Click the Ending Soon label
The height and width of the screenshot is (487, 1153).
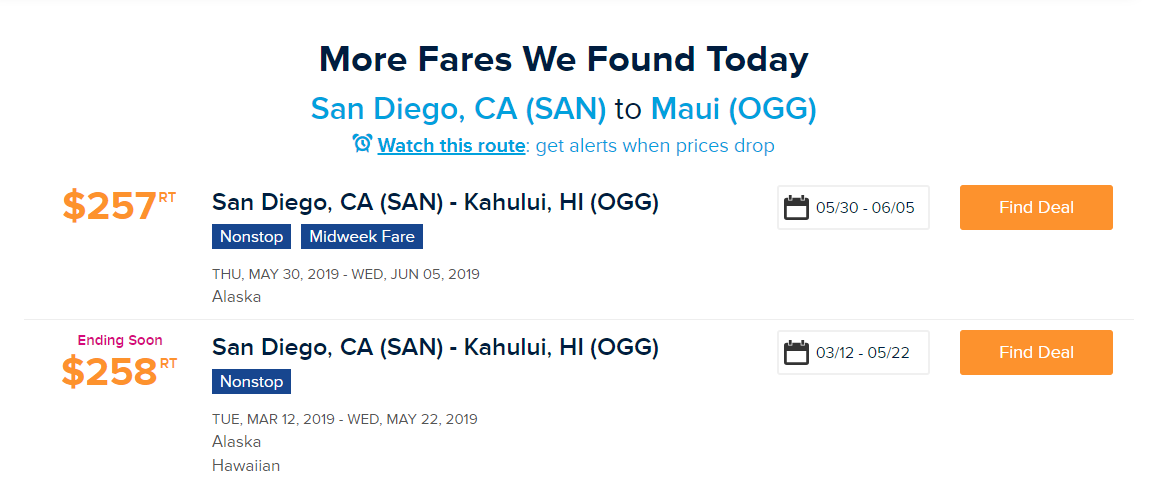(120, 340)
